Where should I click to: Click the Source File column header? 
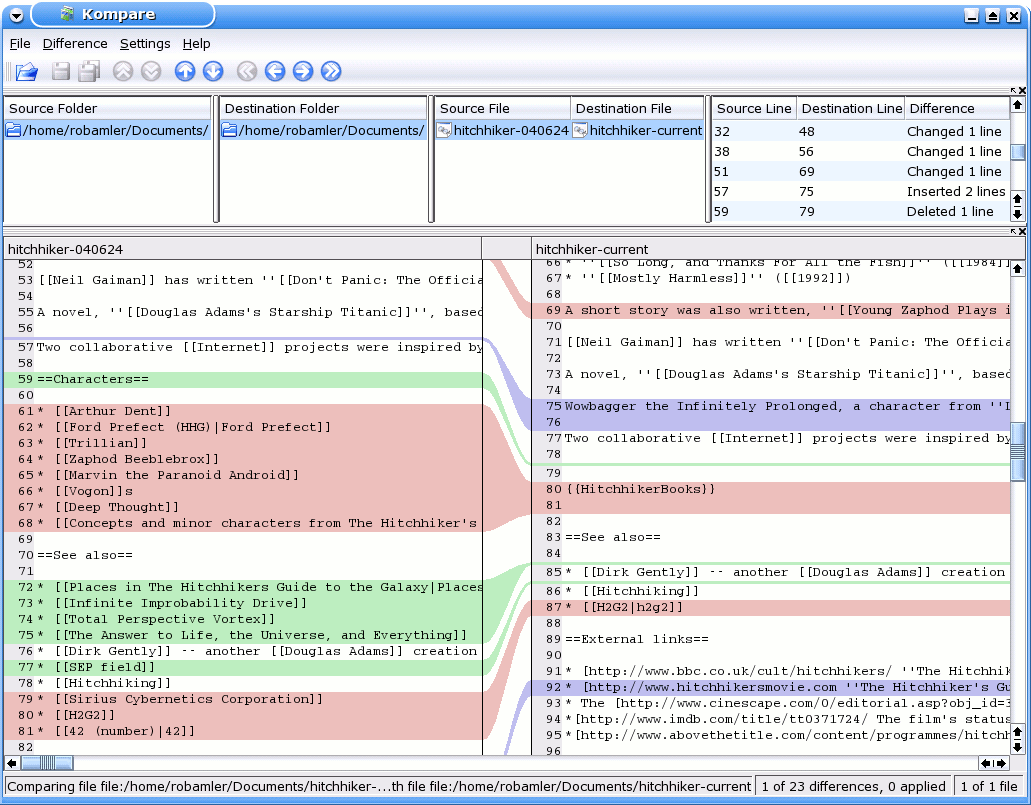tap(503, 109)
